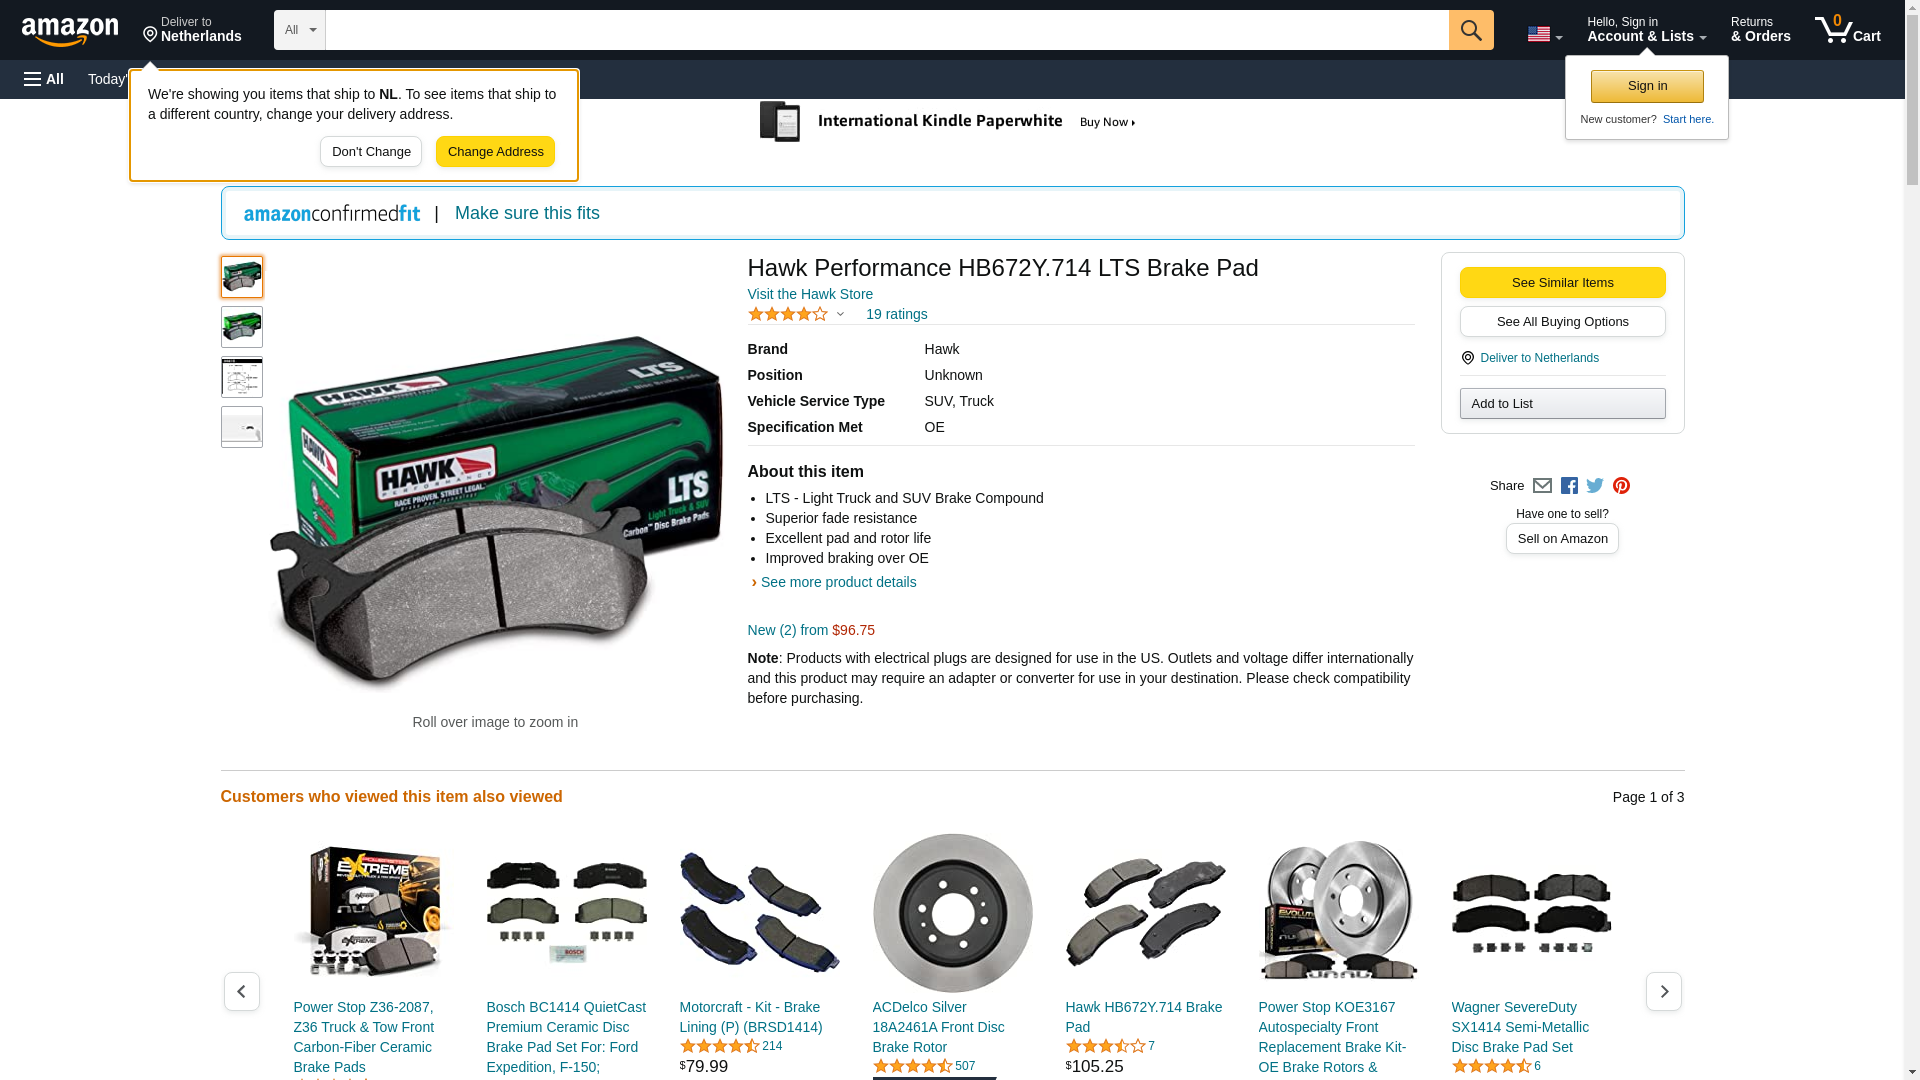The image size is (1920, 1080).
Task: Click the search magnifier button
Action: tap(1470, 30)
